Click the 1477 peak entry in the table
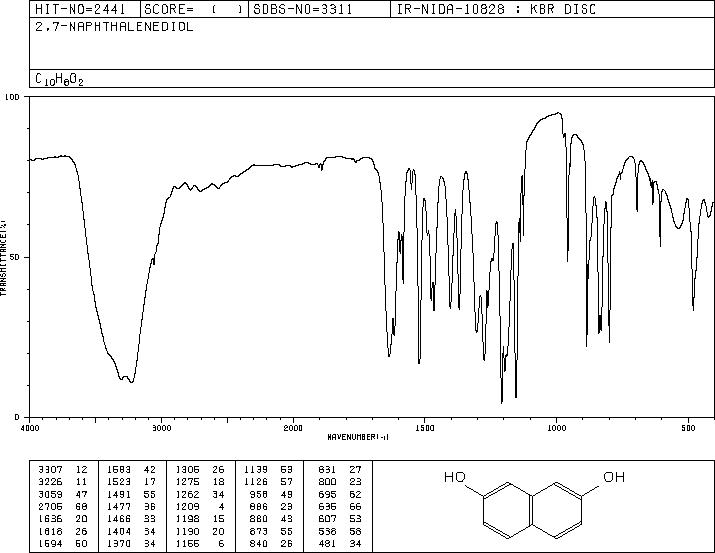 (x=131, y=506)
